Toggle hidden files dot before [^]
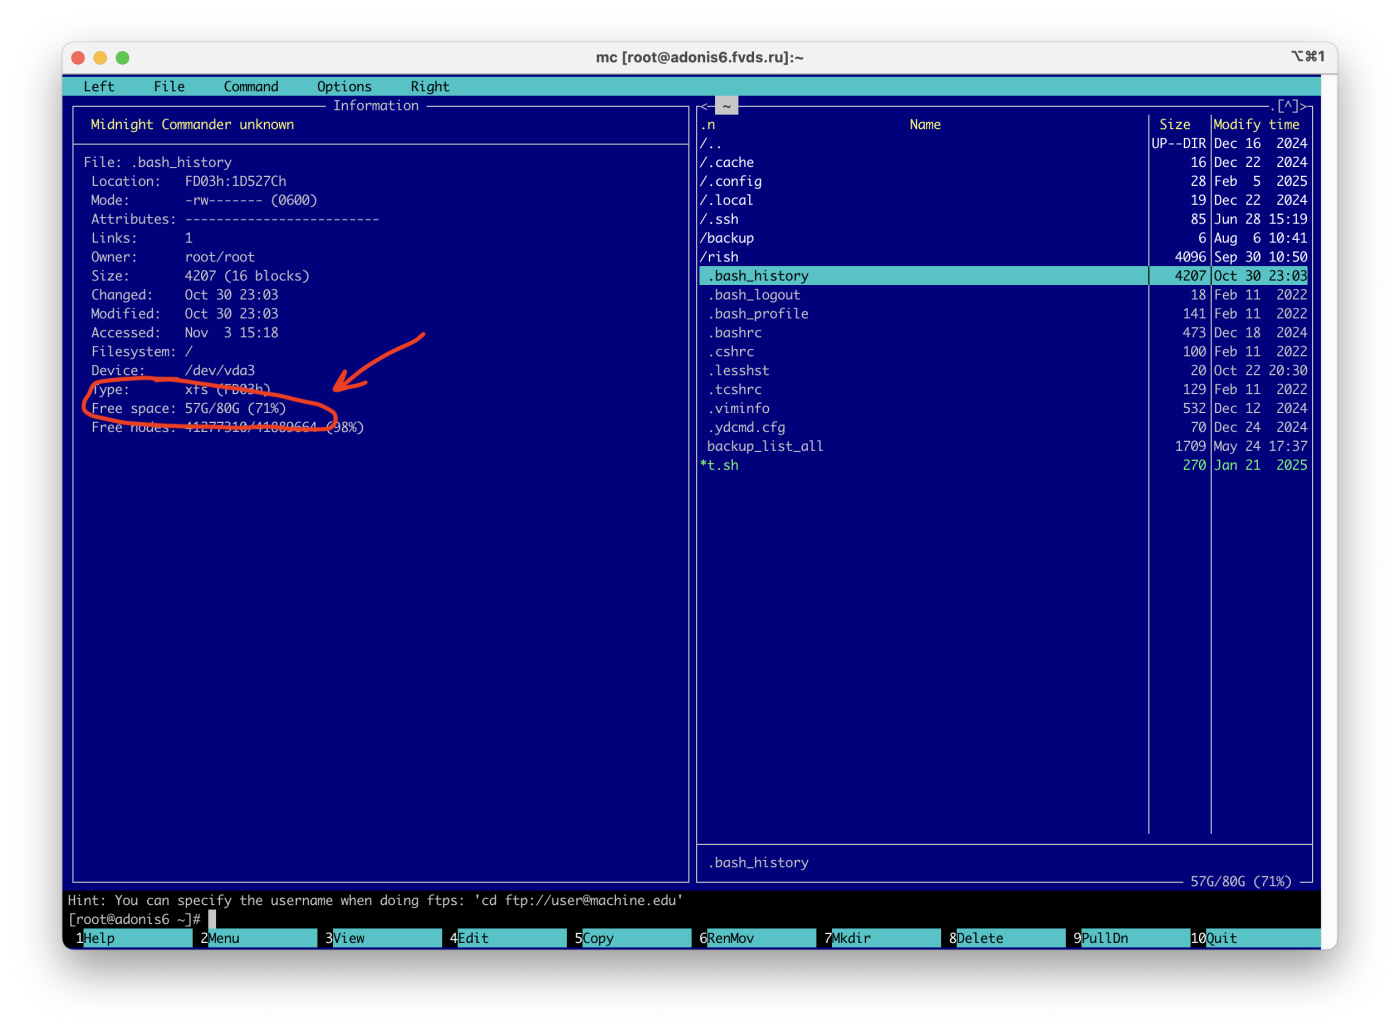The image size is (1400, 1032). [1273, 106]
